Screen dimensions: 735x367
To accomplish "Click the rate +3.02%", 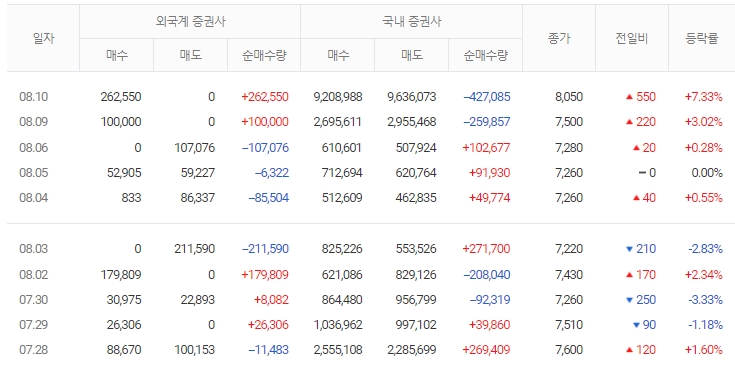I will click(704, 122).
